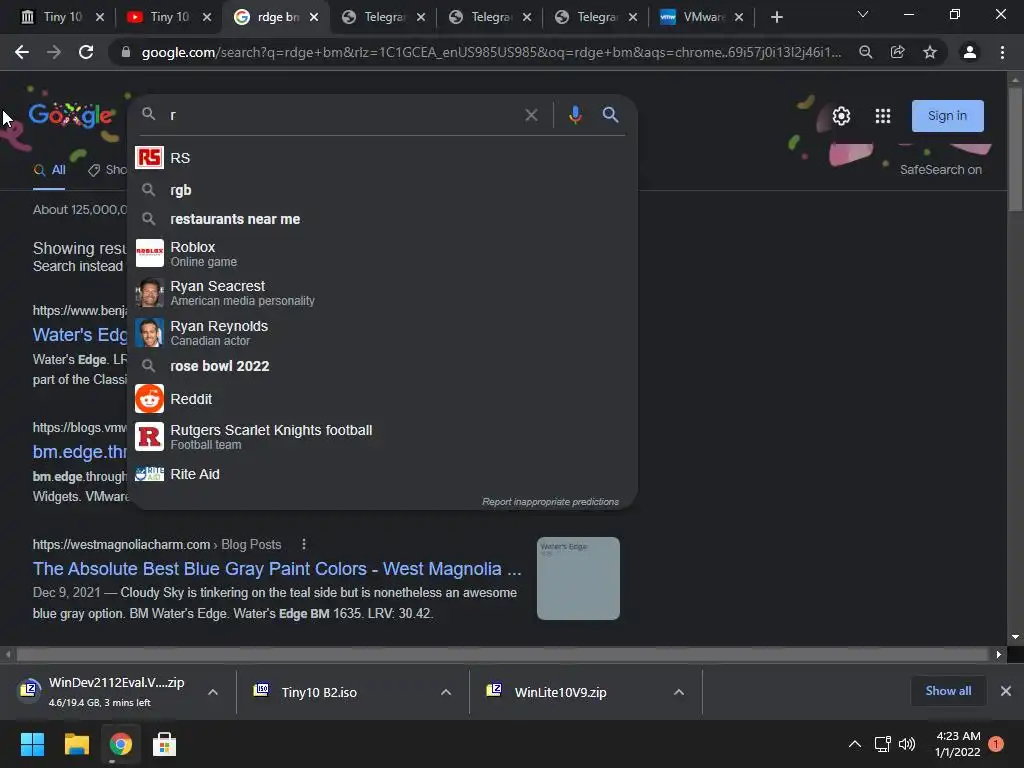This screenshot has height=768, width=1024.
Task: Open Microsoft Store from the taskbar
Action: point(164,744)
